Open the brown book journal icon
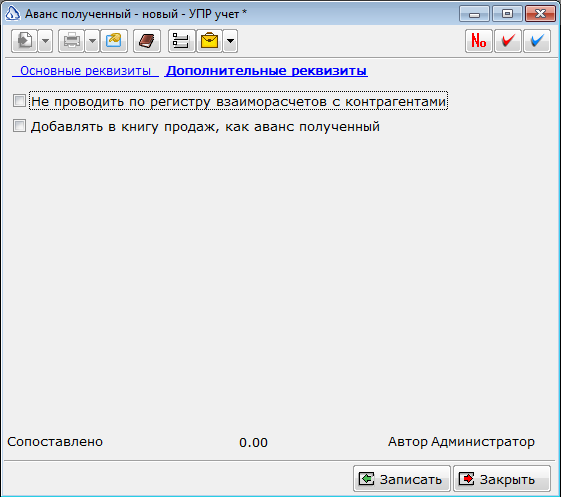Viewport: 561px width, 497px height. pyautogui.click(x=147, y=41)
